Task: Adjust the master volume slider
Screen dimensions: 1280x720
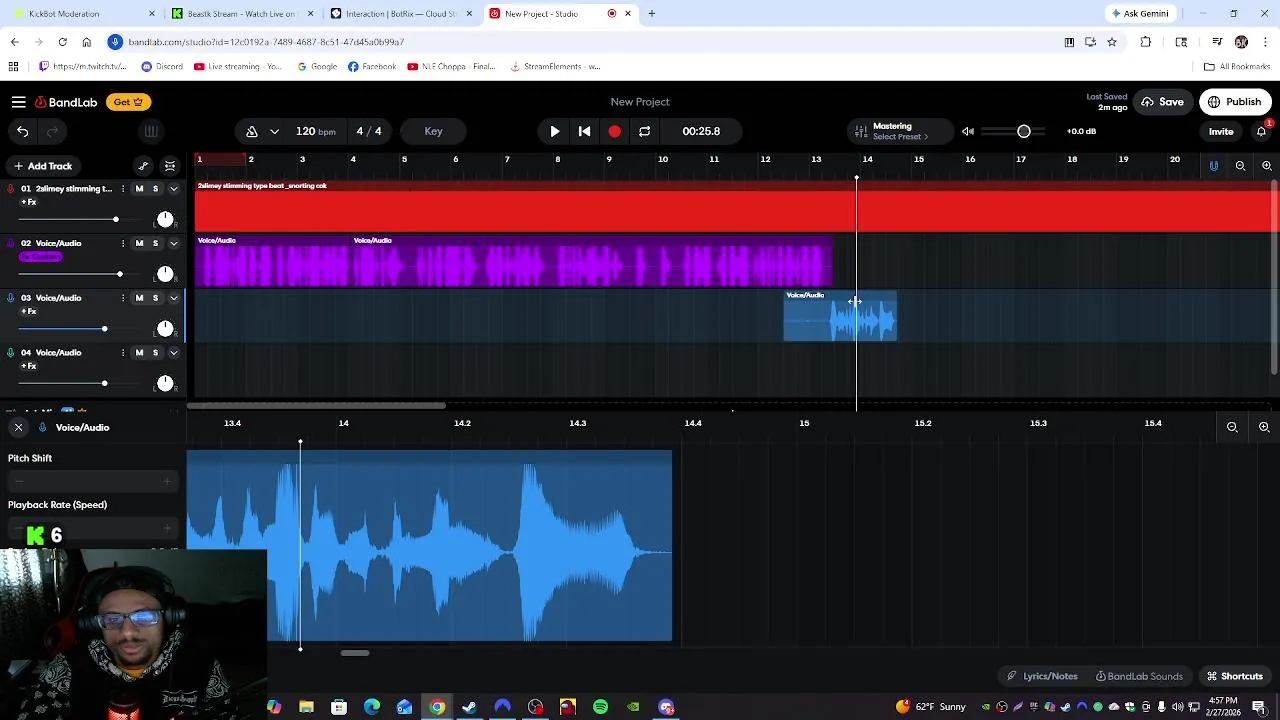Action: coord(1014,131)
